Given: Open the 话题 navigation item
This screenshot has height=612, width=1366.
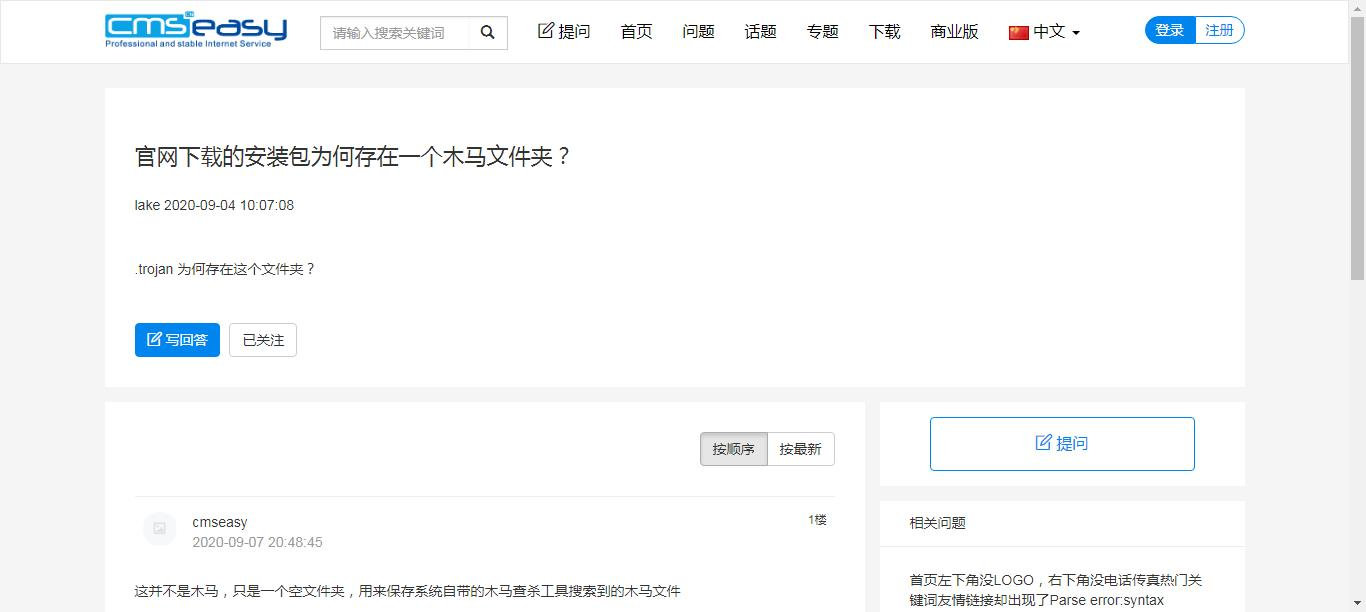Looking at the screenshot, I should [760, 32].
